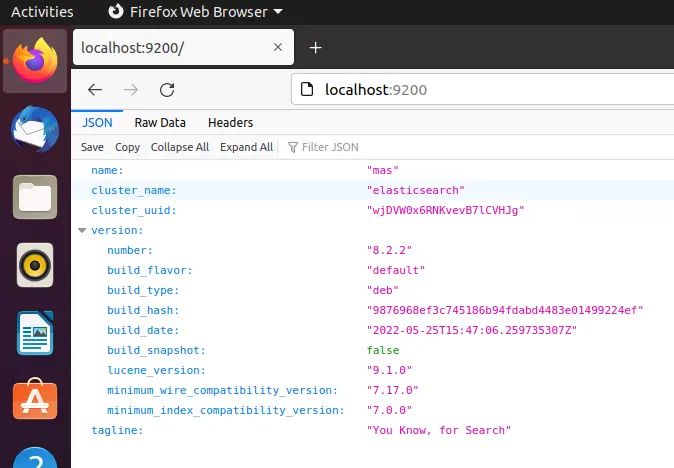This screenshot has height=468, width=674.
Task: Select the tagline key
Action: [117, 430]
